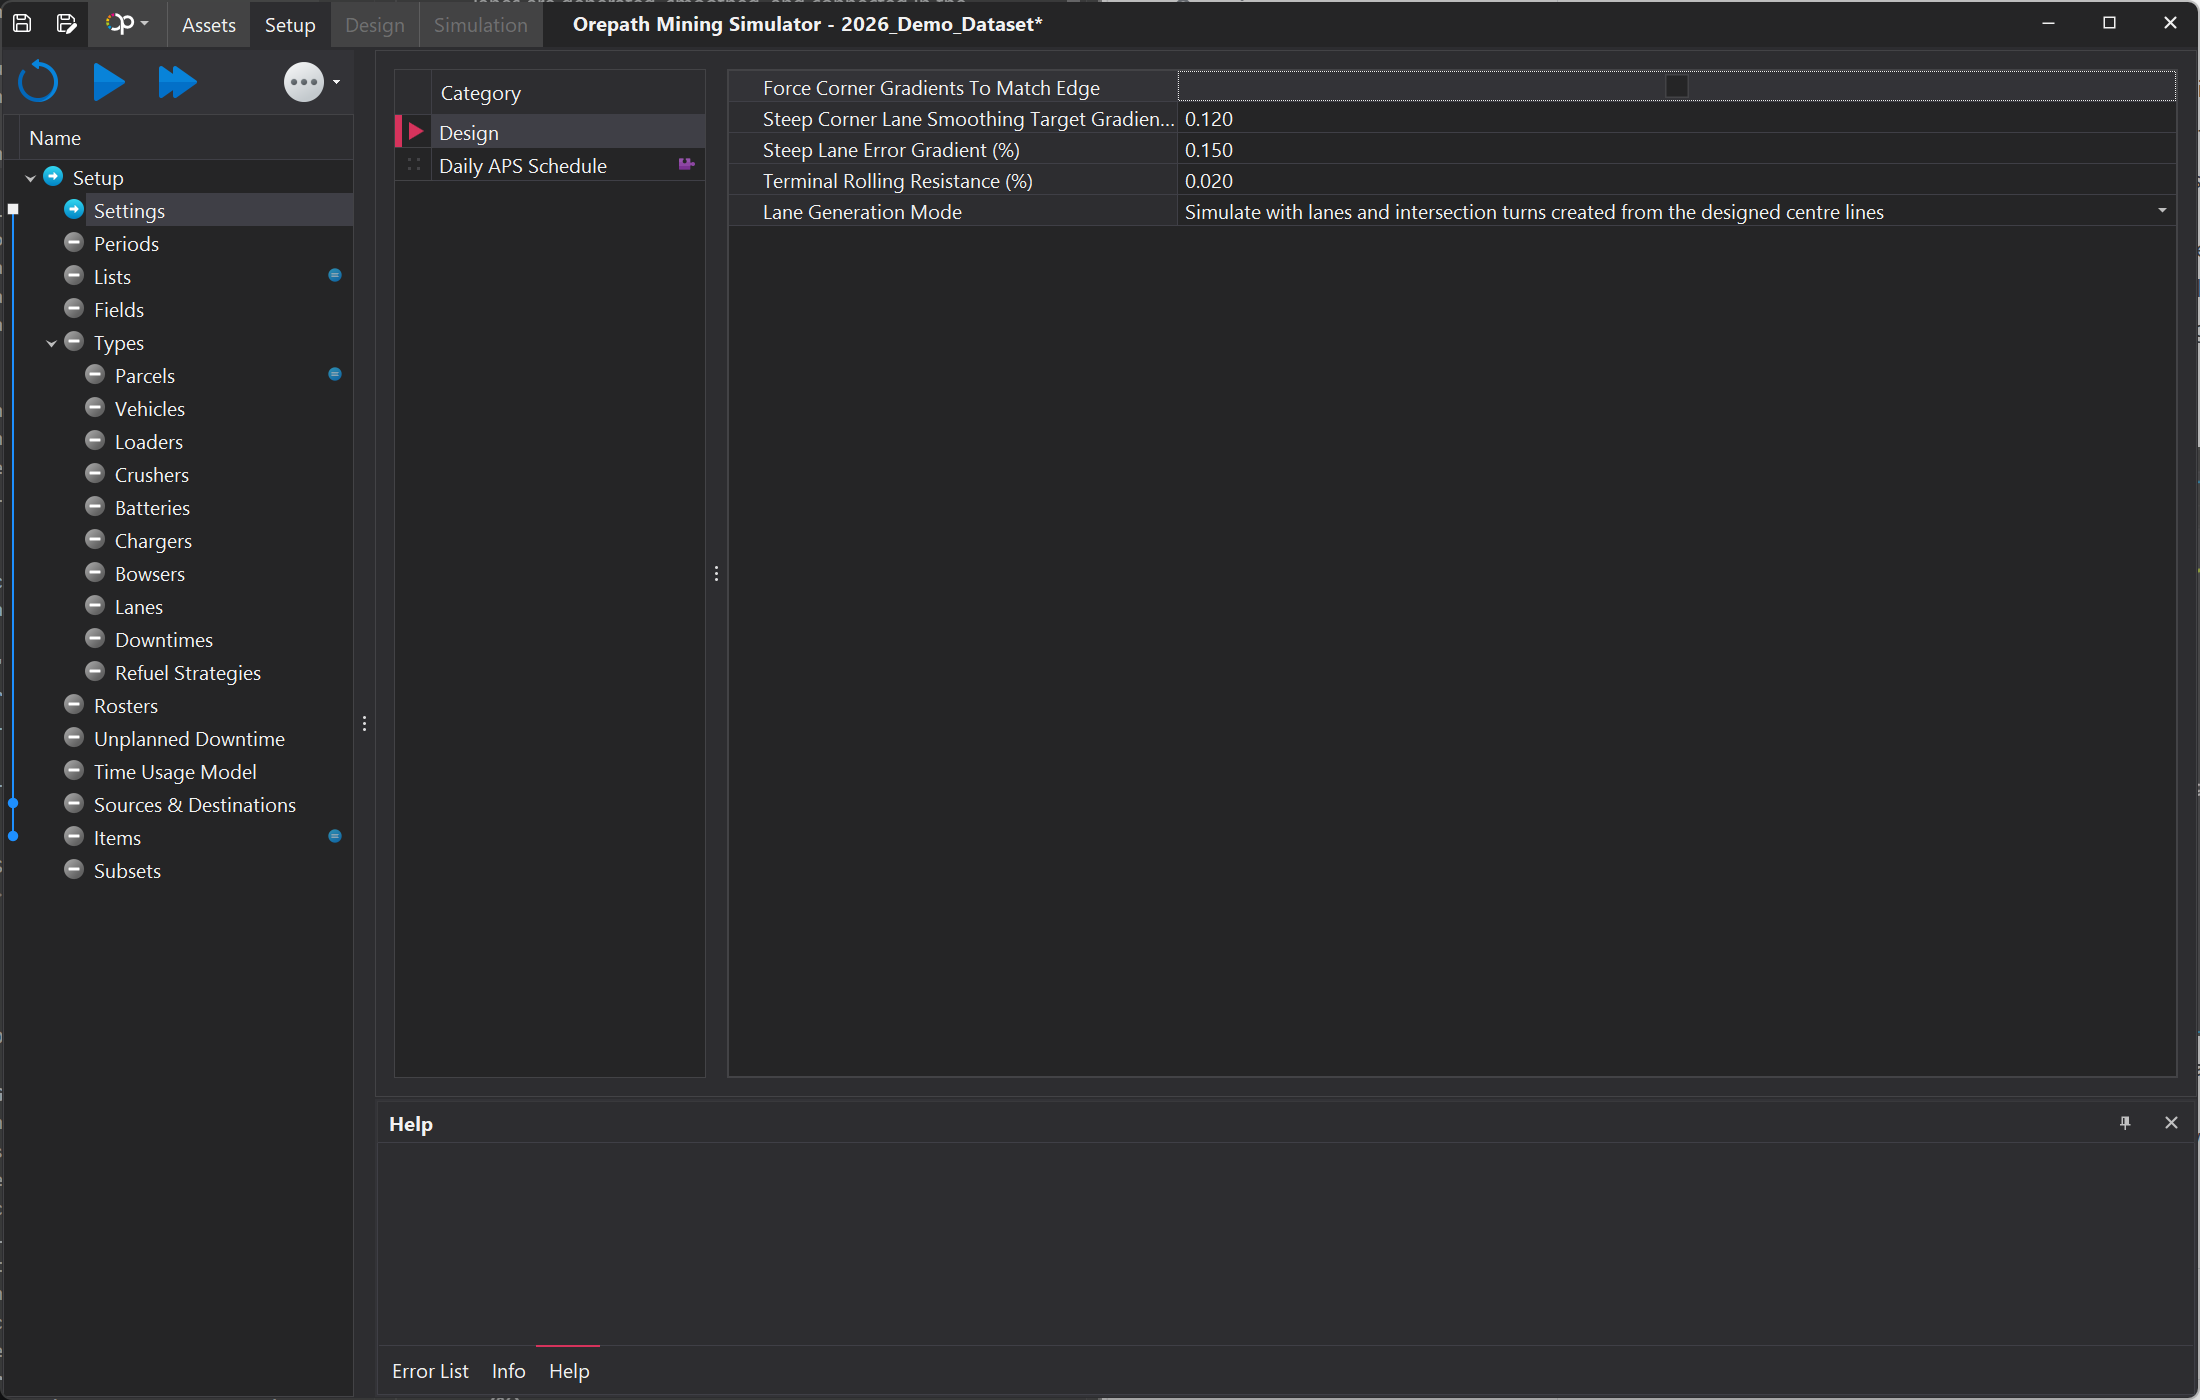Open the ellipsis more options dropdown
The height and width of the screenshot is (1400, 2200).
tap(311, 82)
